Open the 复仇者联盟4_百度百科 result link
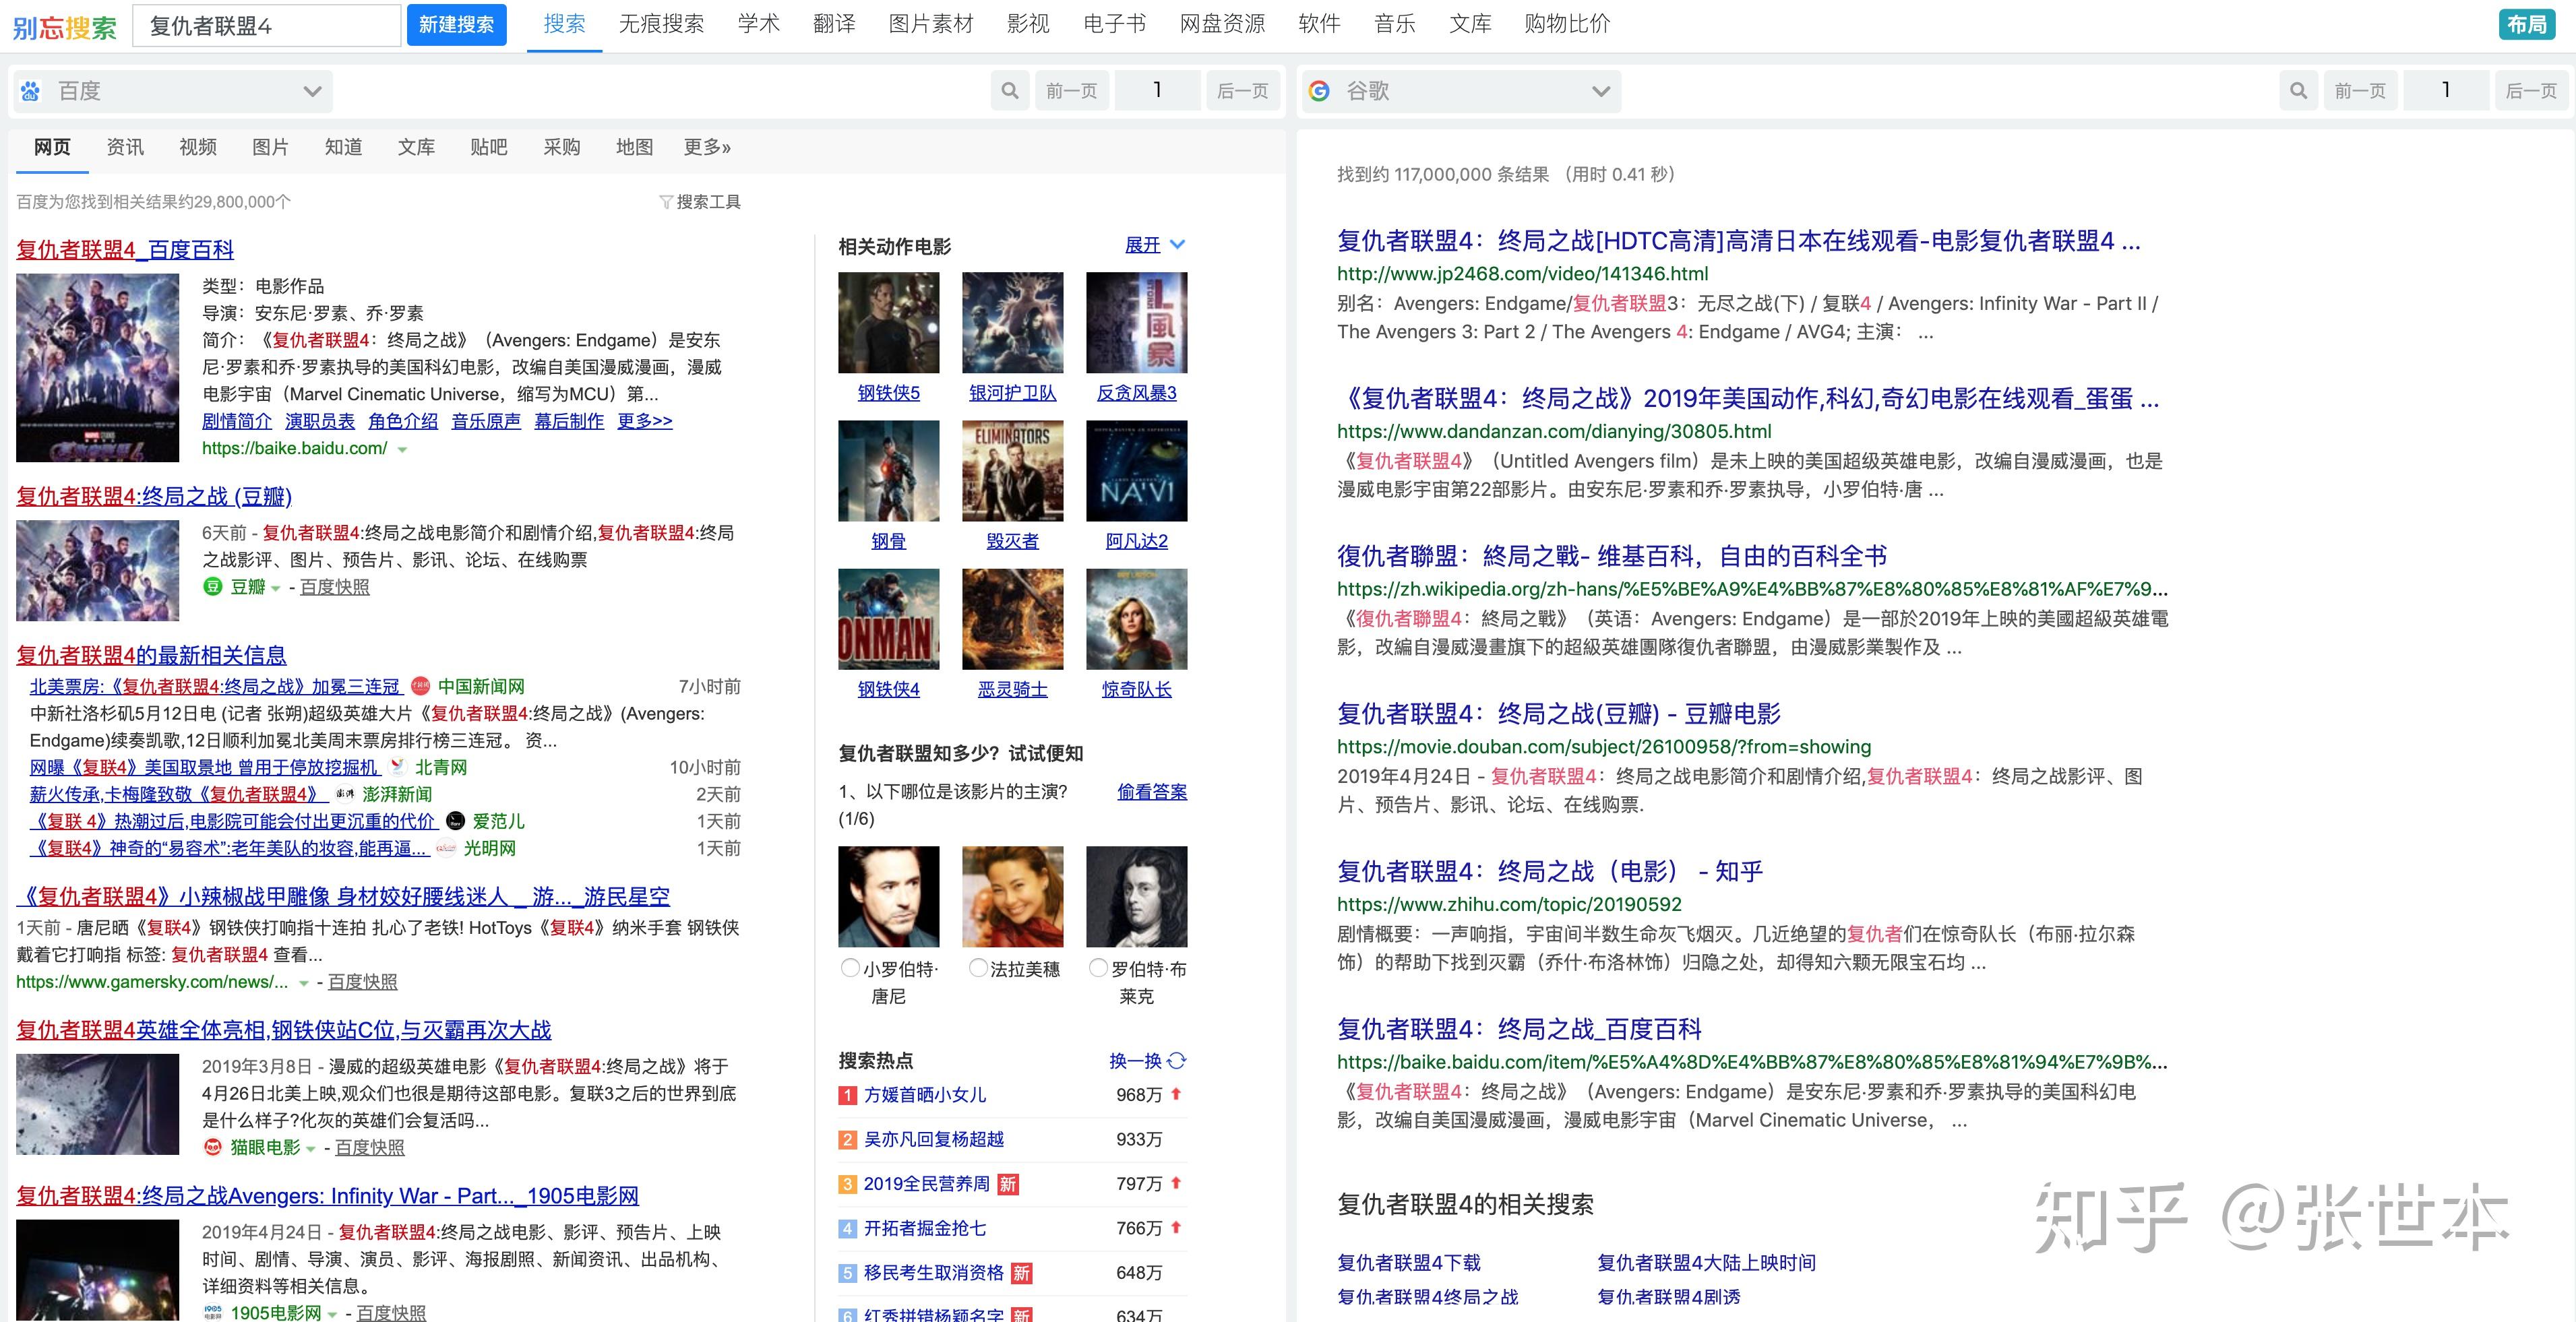The image size is (2576, 1322). point(125,249)
